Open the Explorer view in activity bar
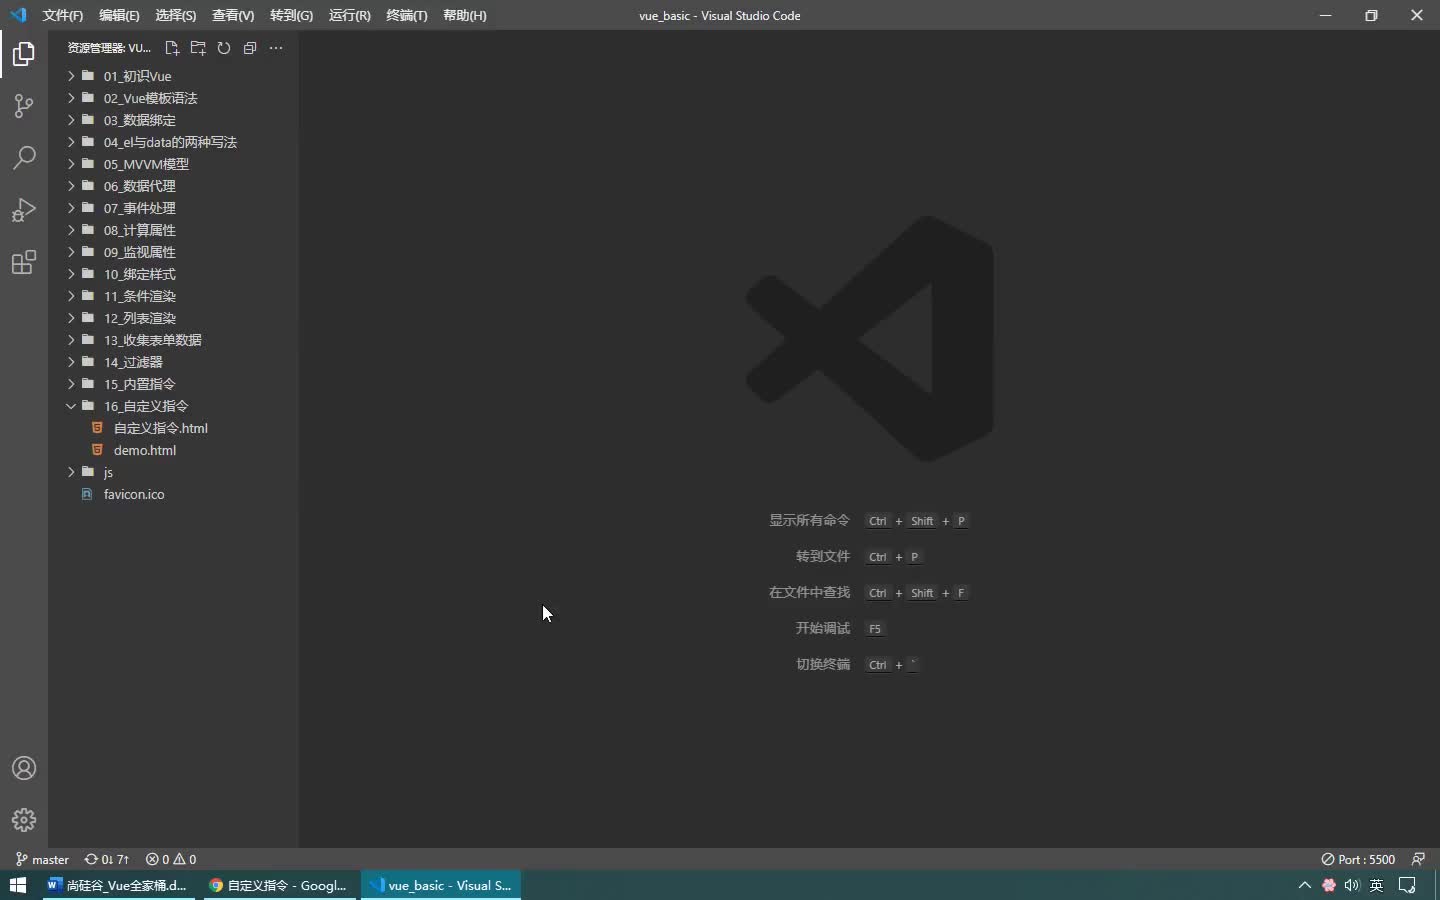The width and height of the screenshot is (1440, 900). 24,54
